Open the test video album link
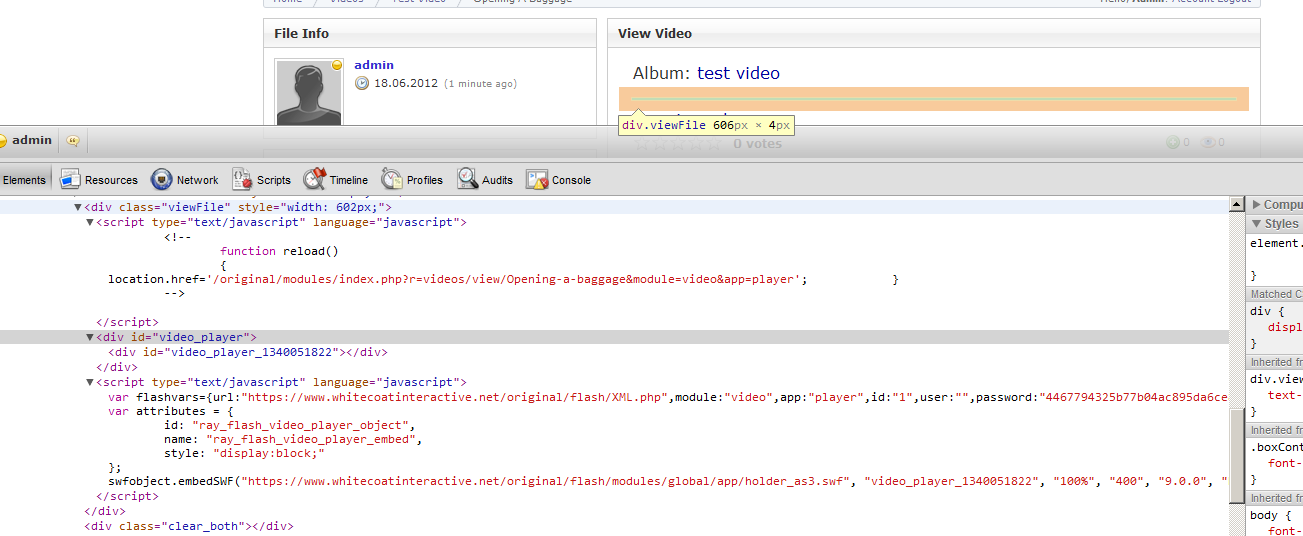Viewport: 1303px width, 536px height. click(x=738, y=73)
